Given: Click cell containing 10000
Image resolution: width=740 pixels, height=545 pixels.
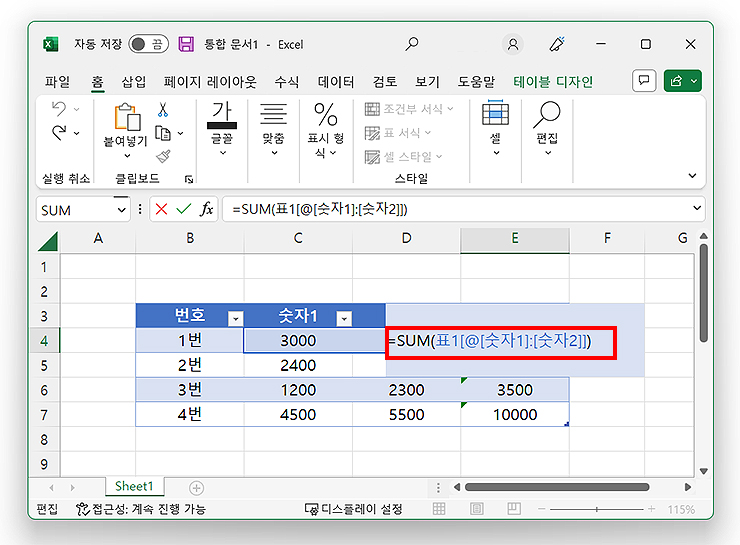Looking at the screenshot, I should [515, 414].
